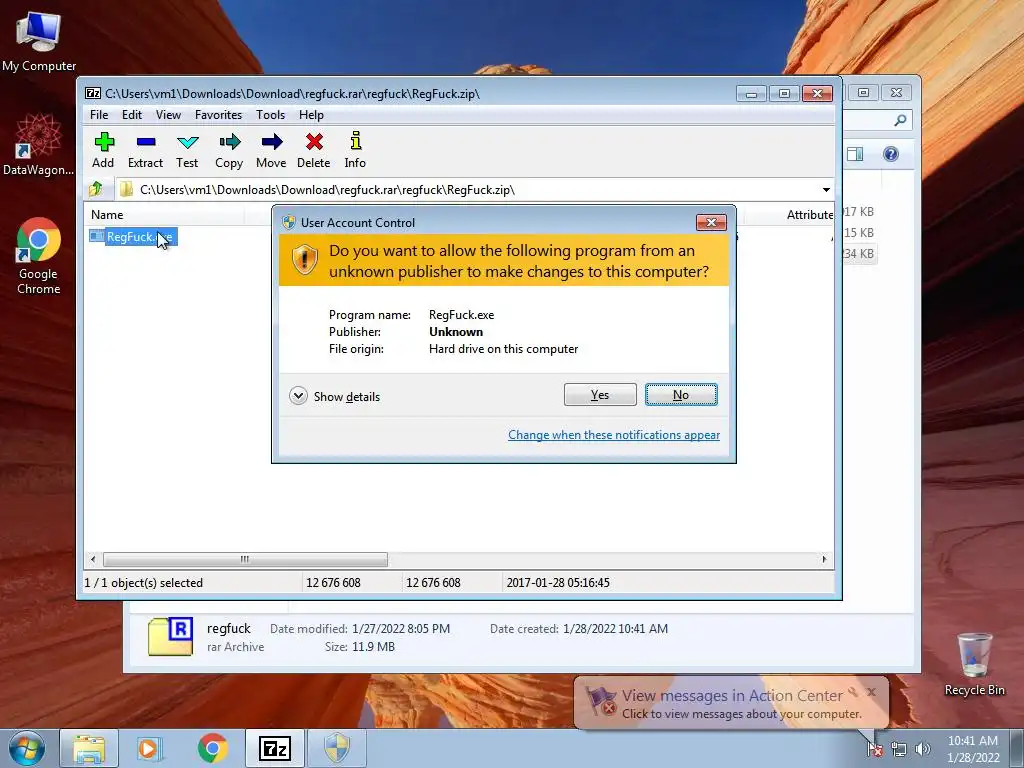Click status bar date 2017-01-28 05:16:45
This screenshot has width=1024, height=768.
point(558,583)
